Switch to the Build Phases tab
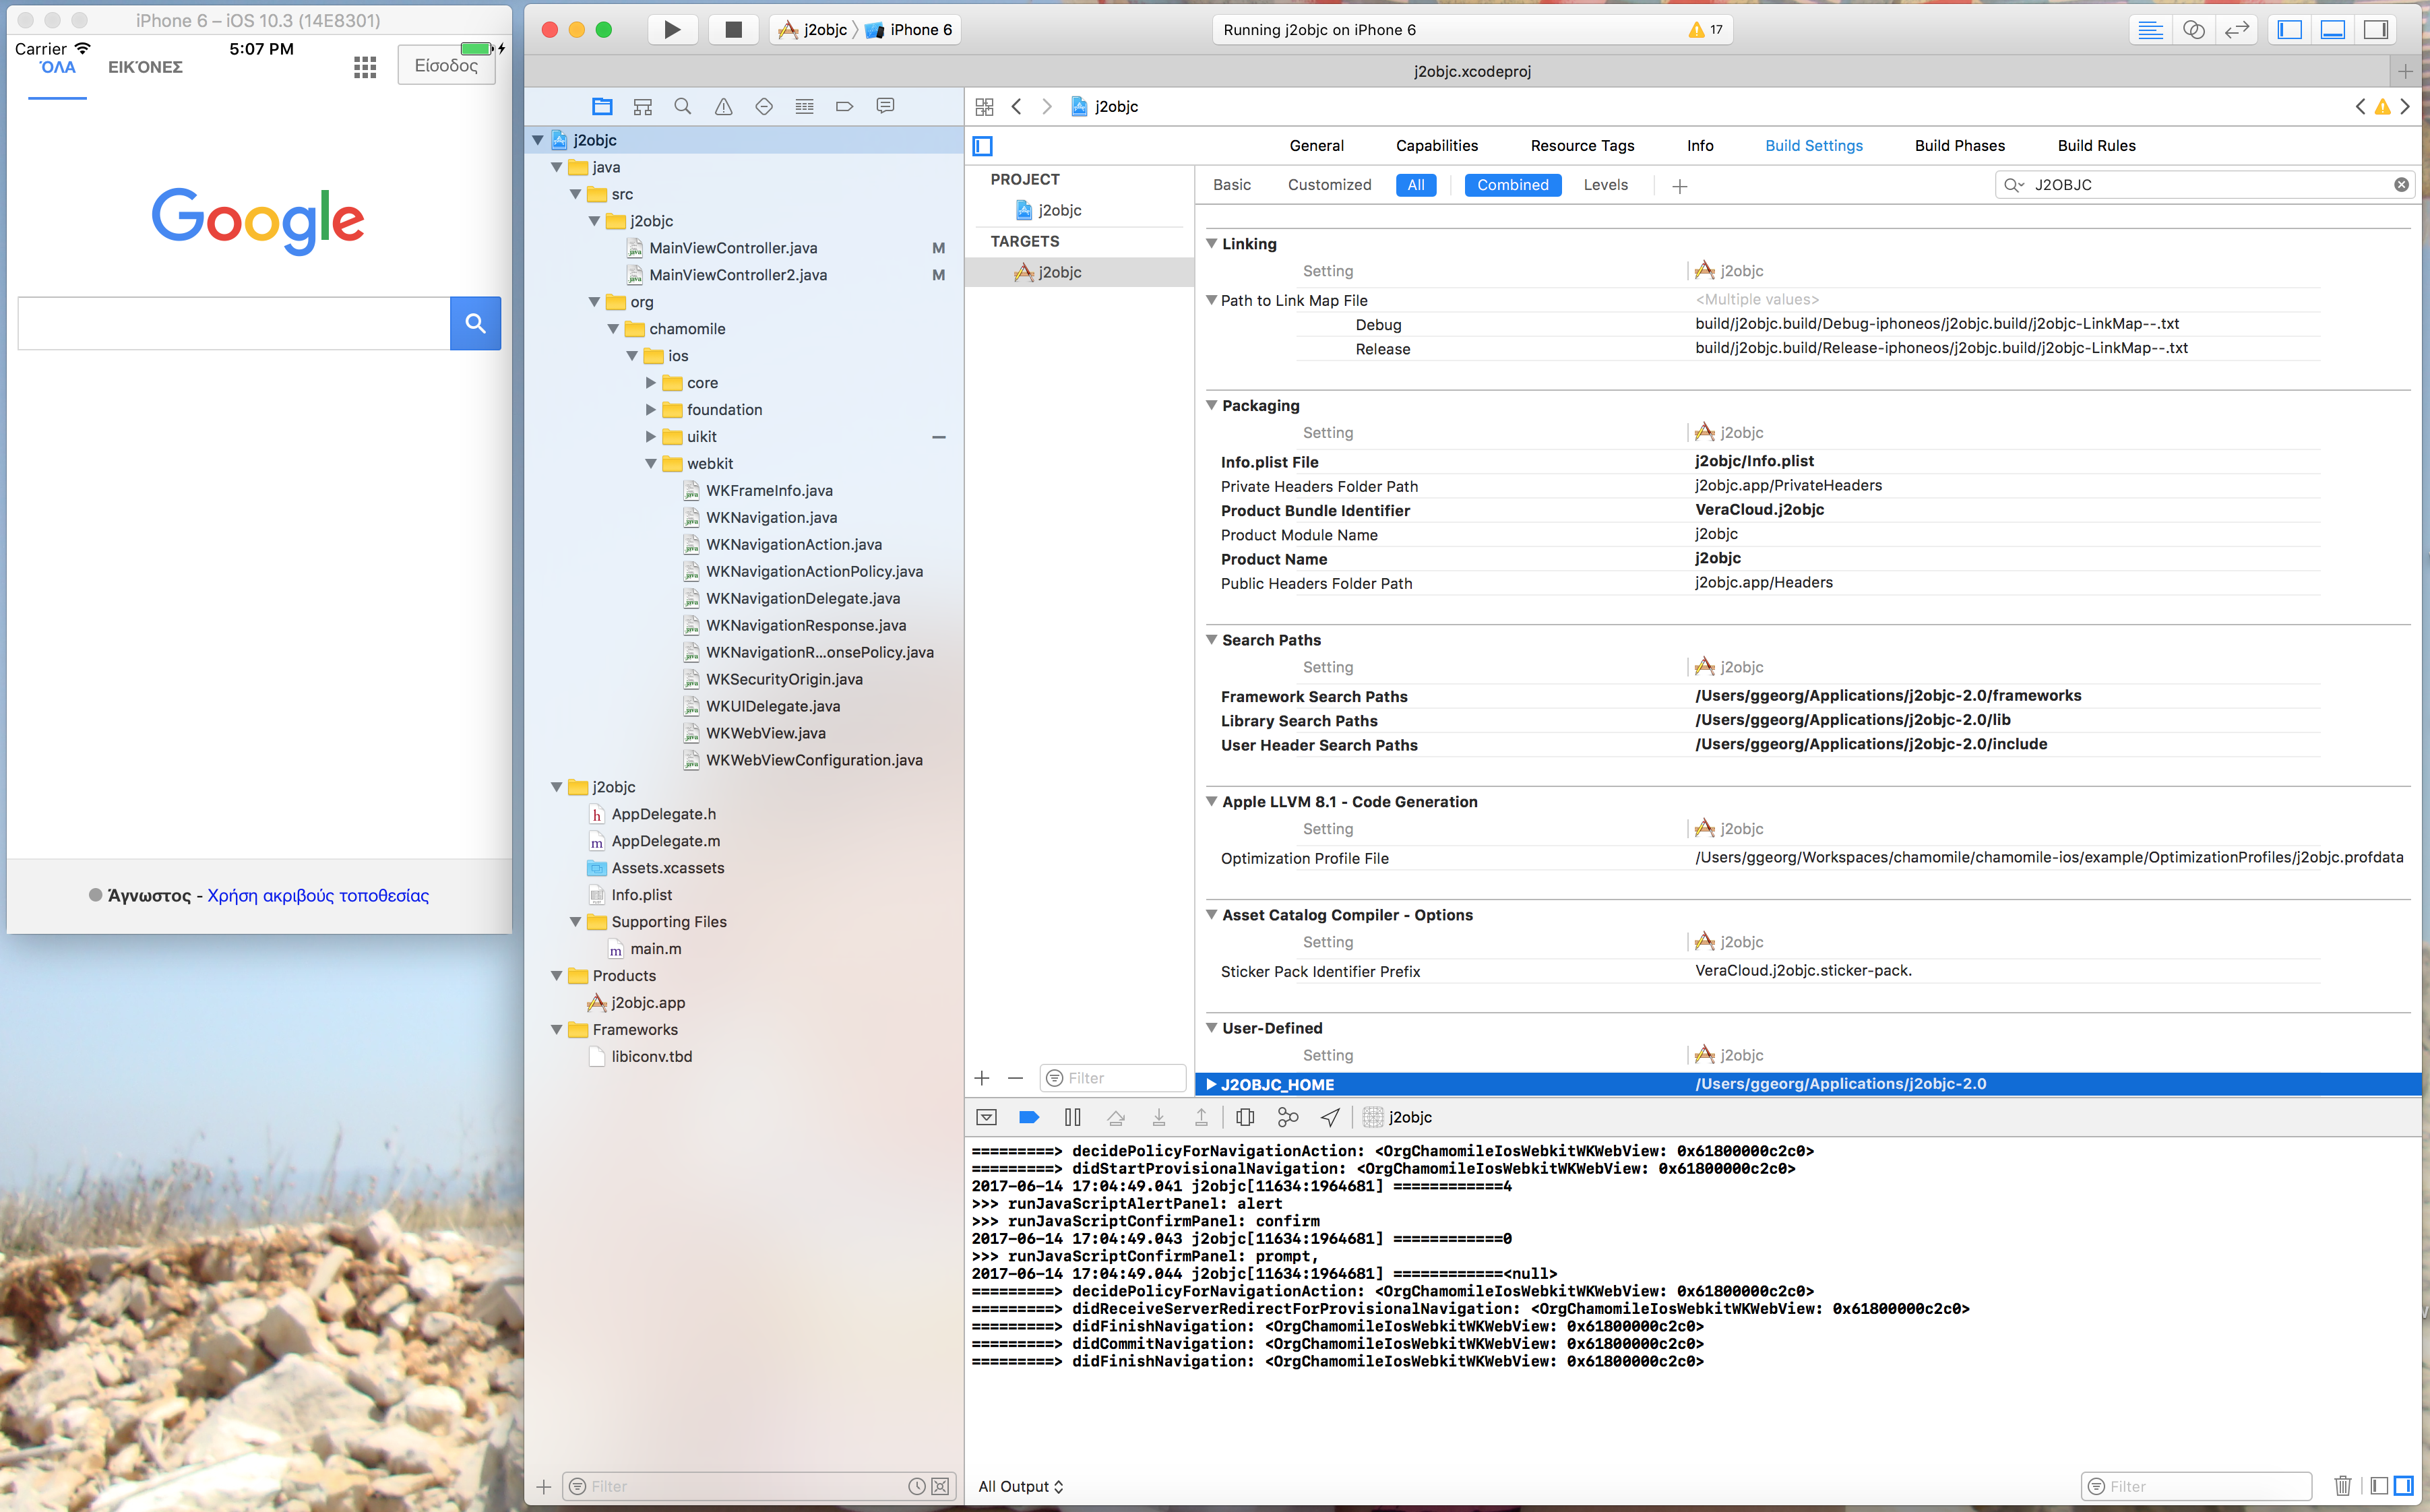This screenshot has height=1512, width=2430. pos(1959,146)
